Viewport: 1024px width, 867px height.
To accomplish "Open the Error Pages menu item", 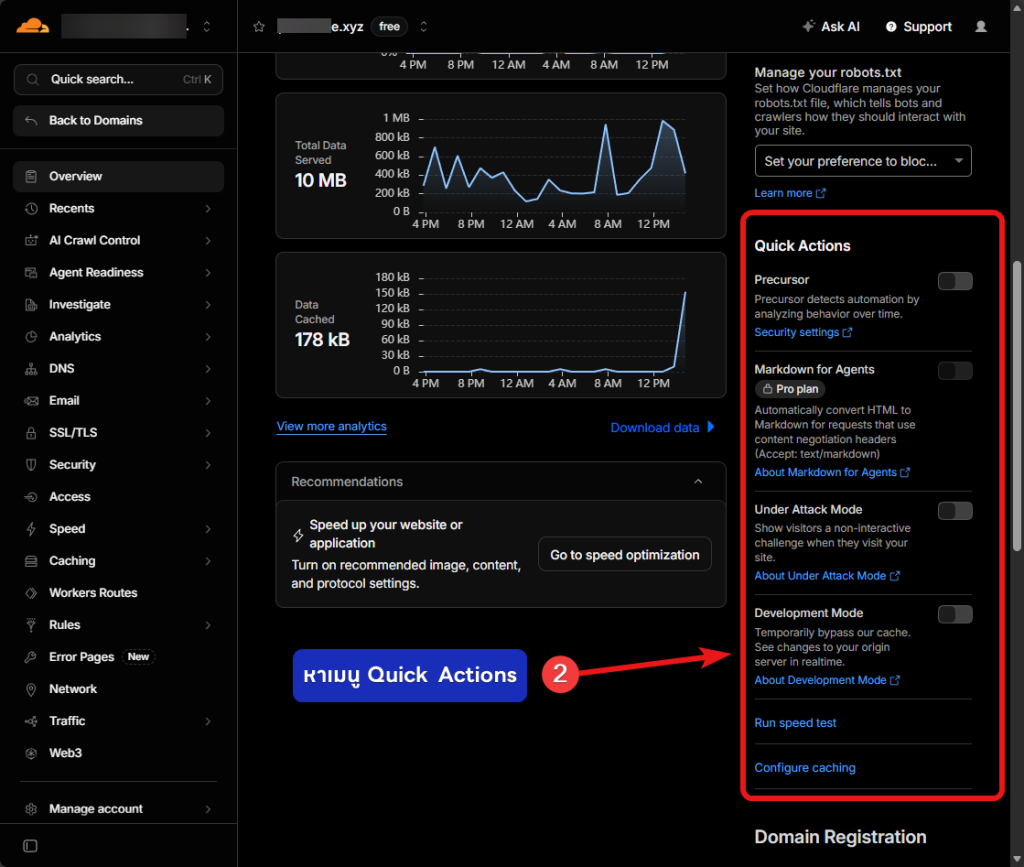I will tap(118, 657).
